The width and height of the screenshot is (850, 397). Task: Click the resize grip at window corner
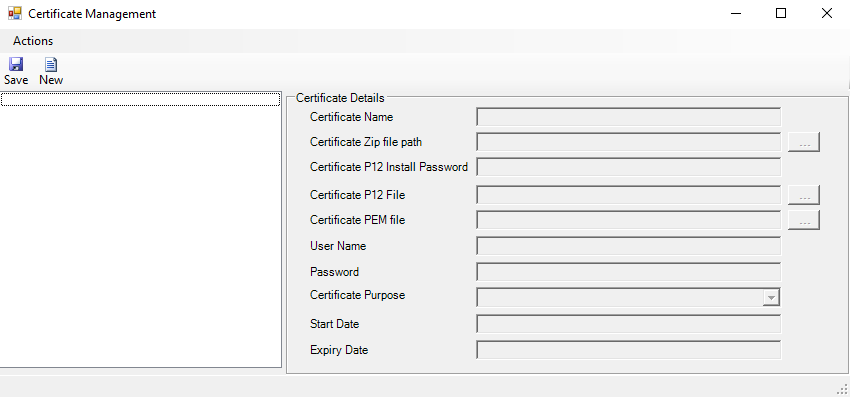pyautogui.click(x=842, y=388)
